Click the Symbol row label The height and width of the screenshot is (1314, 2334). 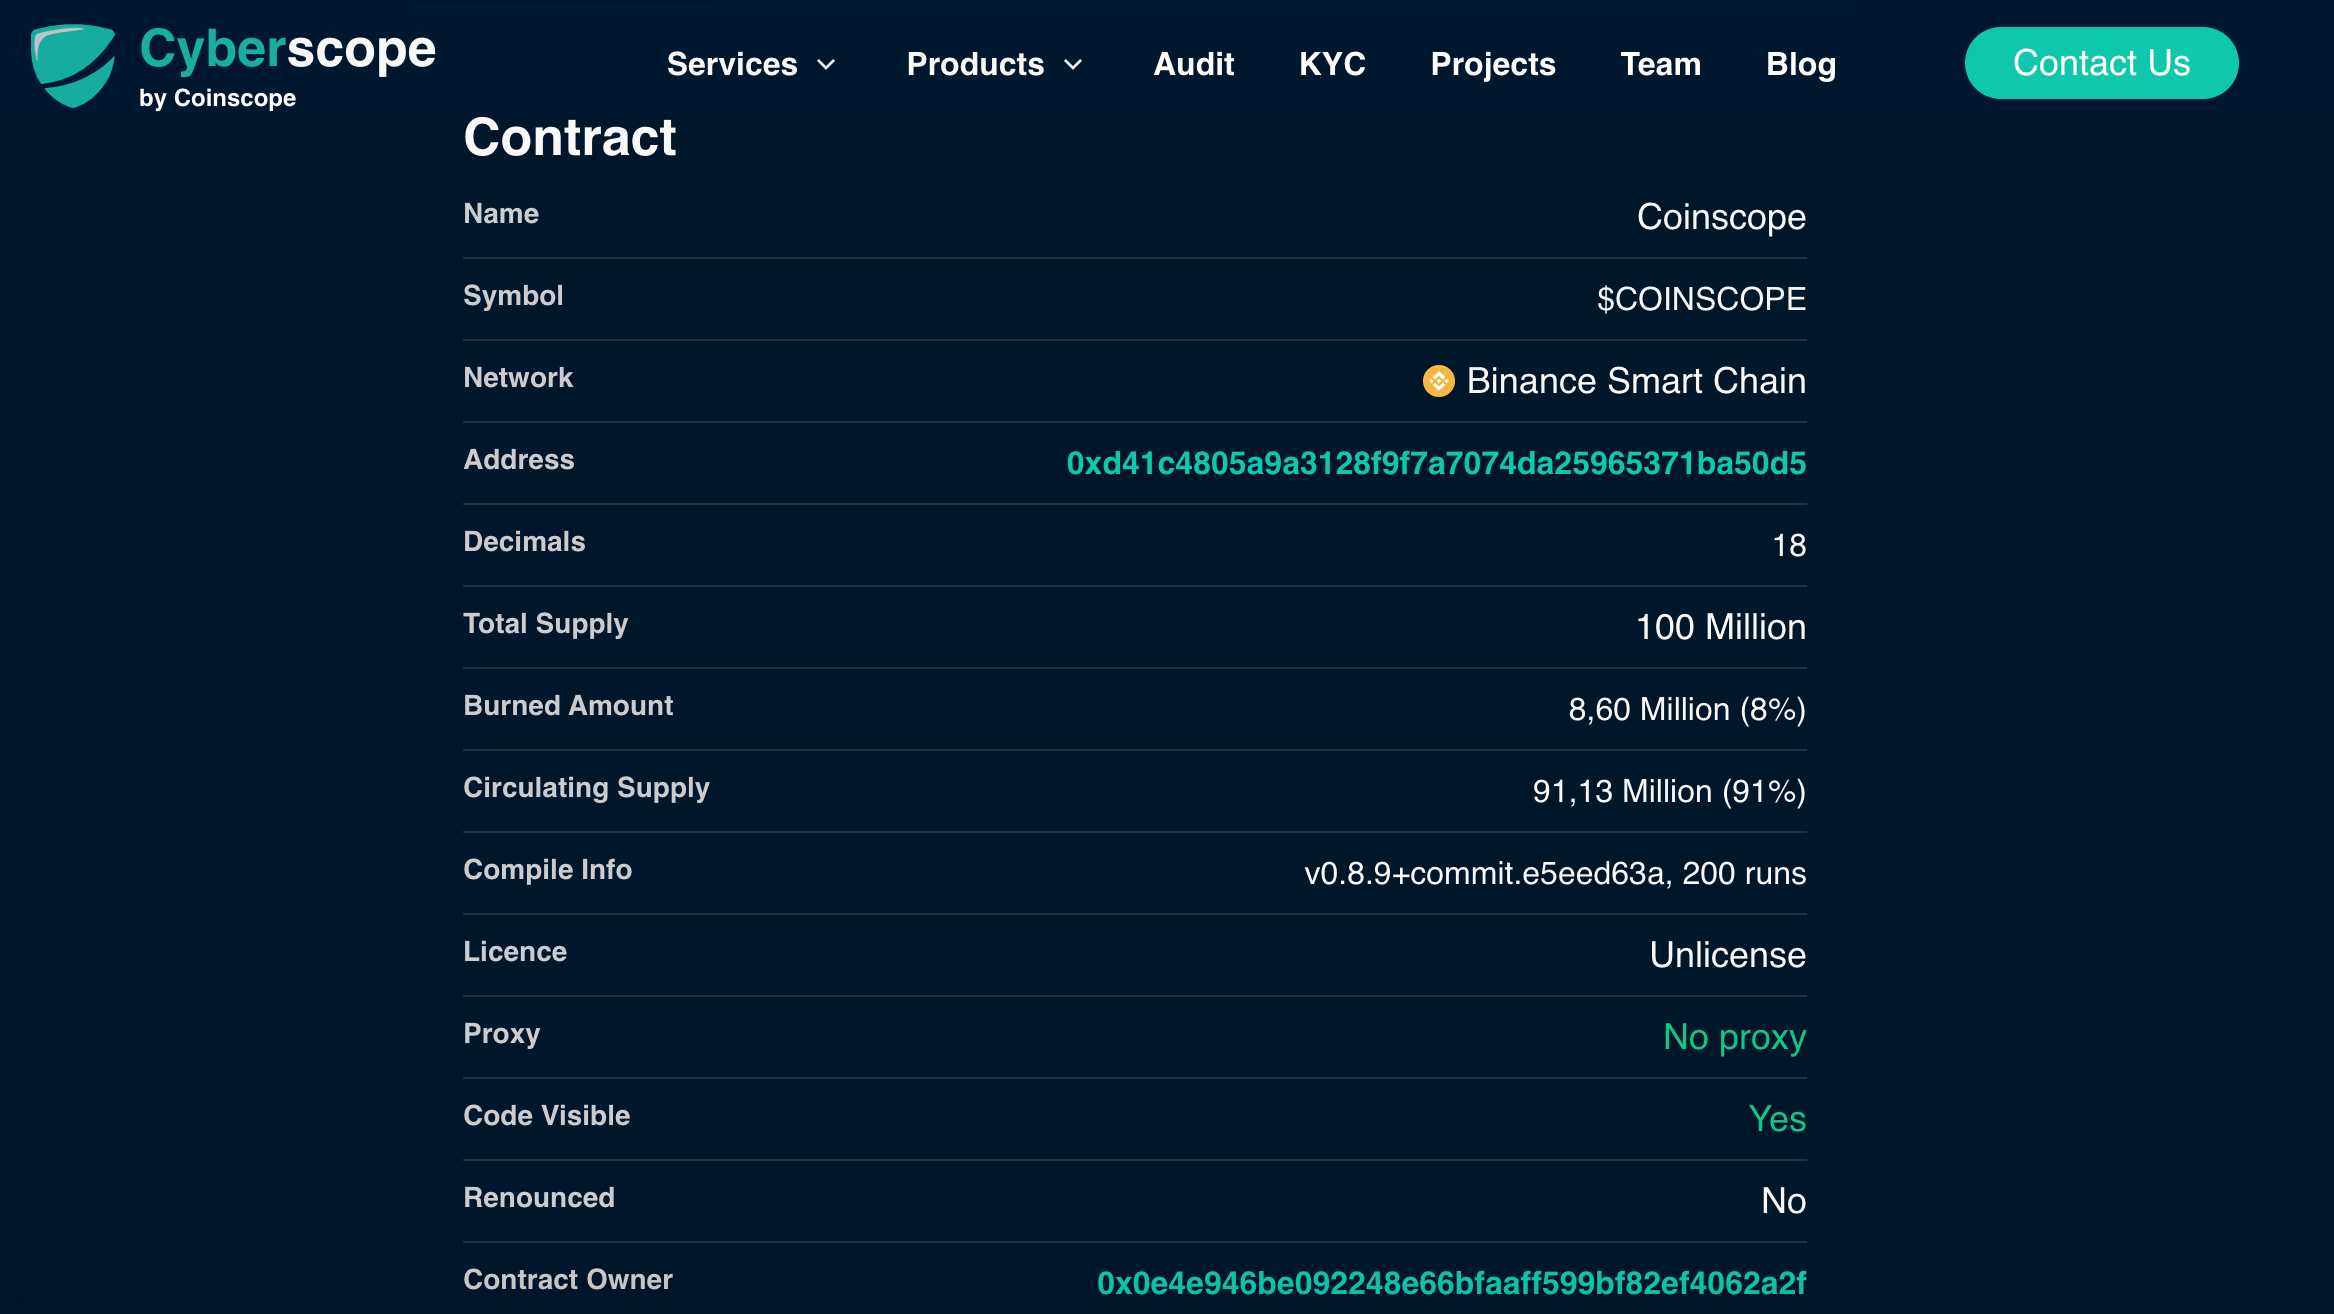pos(513,295)
